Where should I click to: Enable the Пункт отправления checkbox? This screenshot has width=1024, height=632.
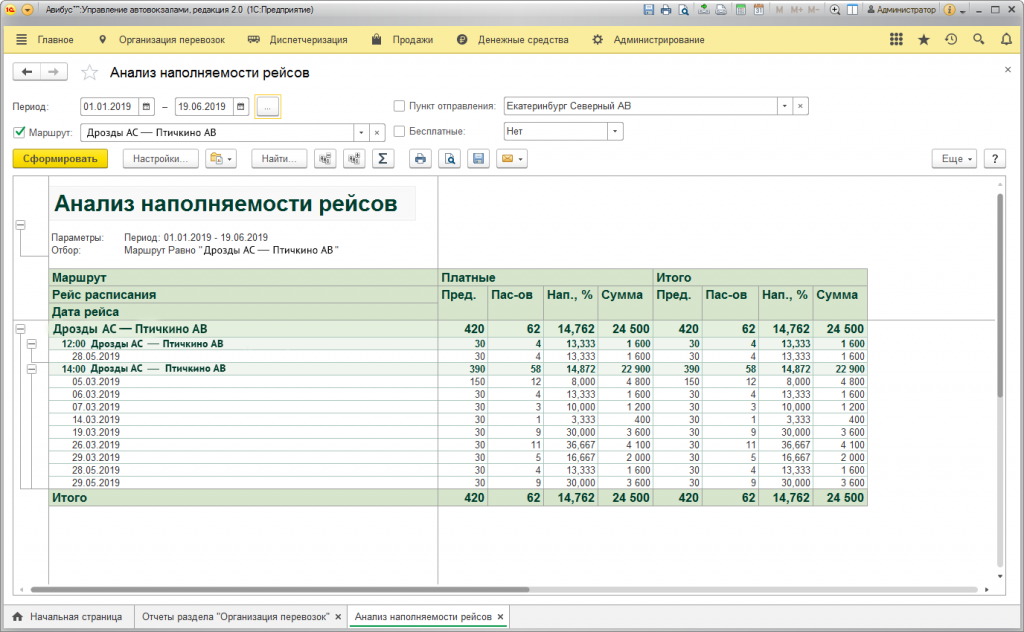(x=400, y=106)
